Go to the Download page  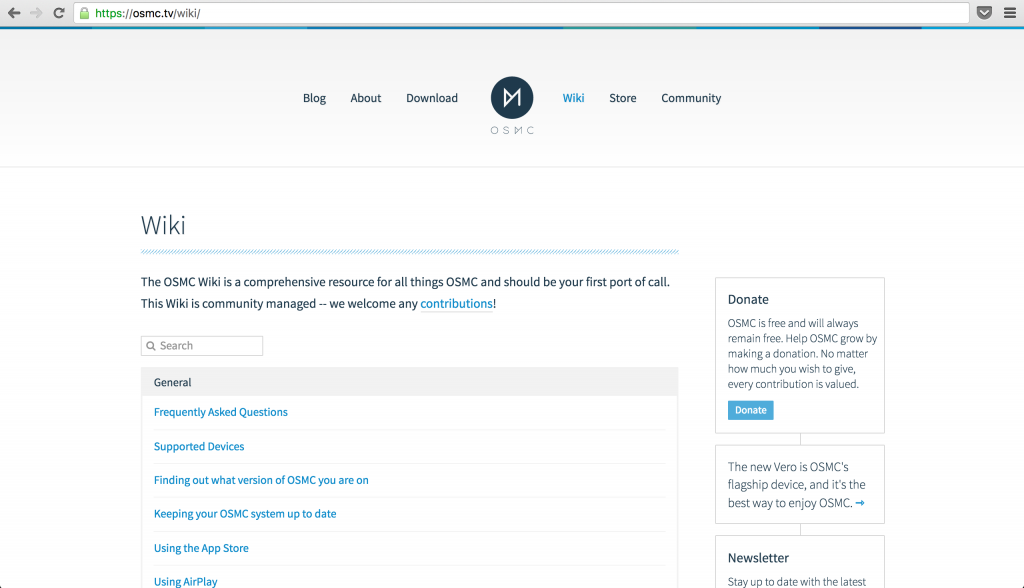click(x=432, y=98)
